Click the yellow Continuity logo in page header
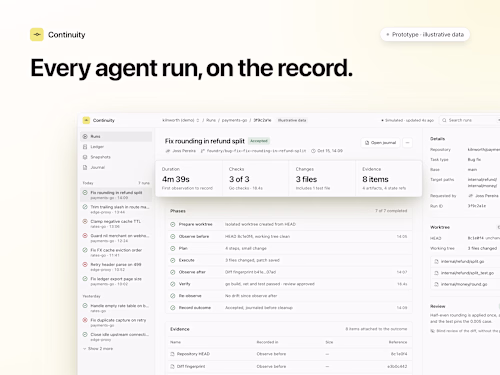 37,34
